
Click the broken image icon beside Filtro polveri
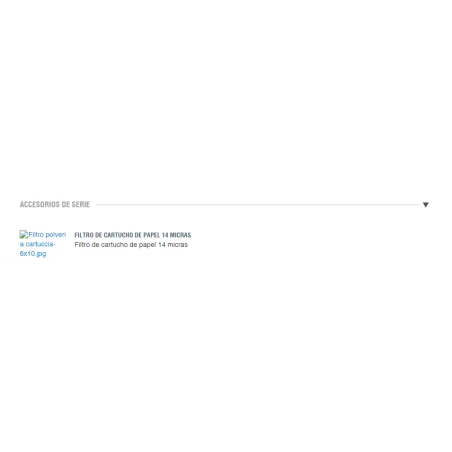click(x=23, y=234)
